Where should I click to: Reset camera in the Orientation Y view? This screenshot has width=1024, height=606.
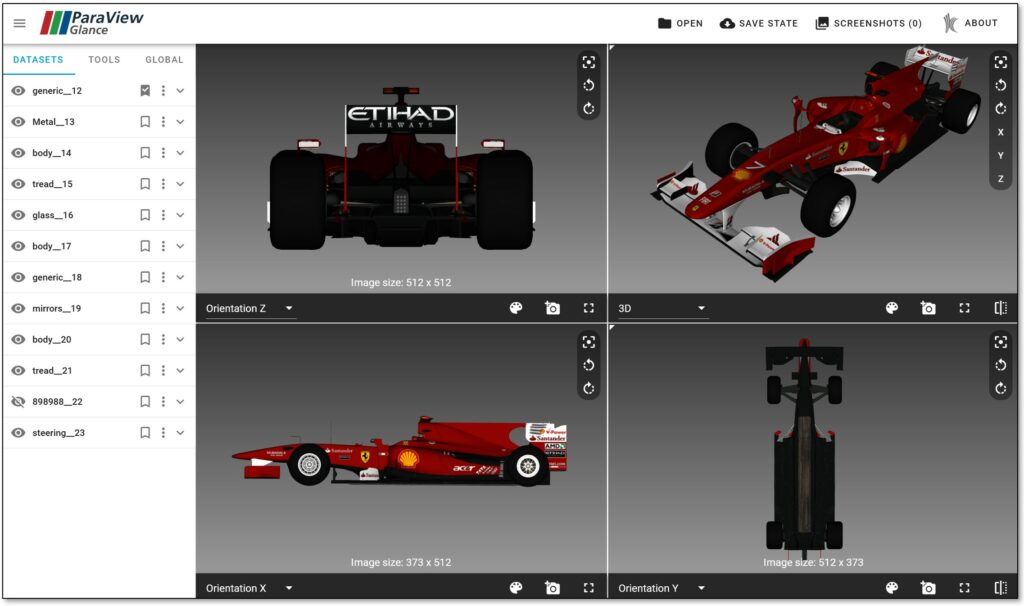click(1000, 342)
